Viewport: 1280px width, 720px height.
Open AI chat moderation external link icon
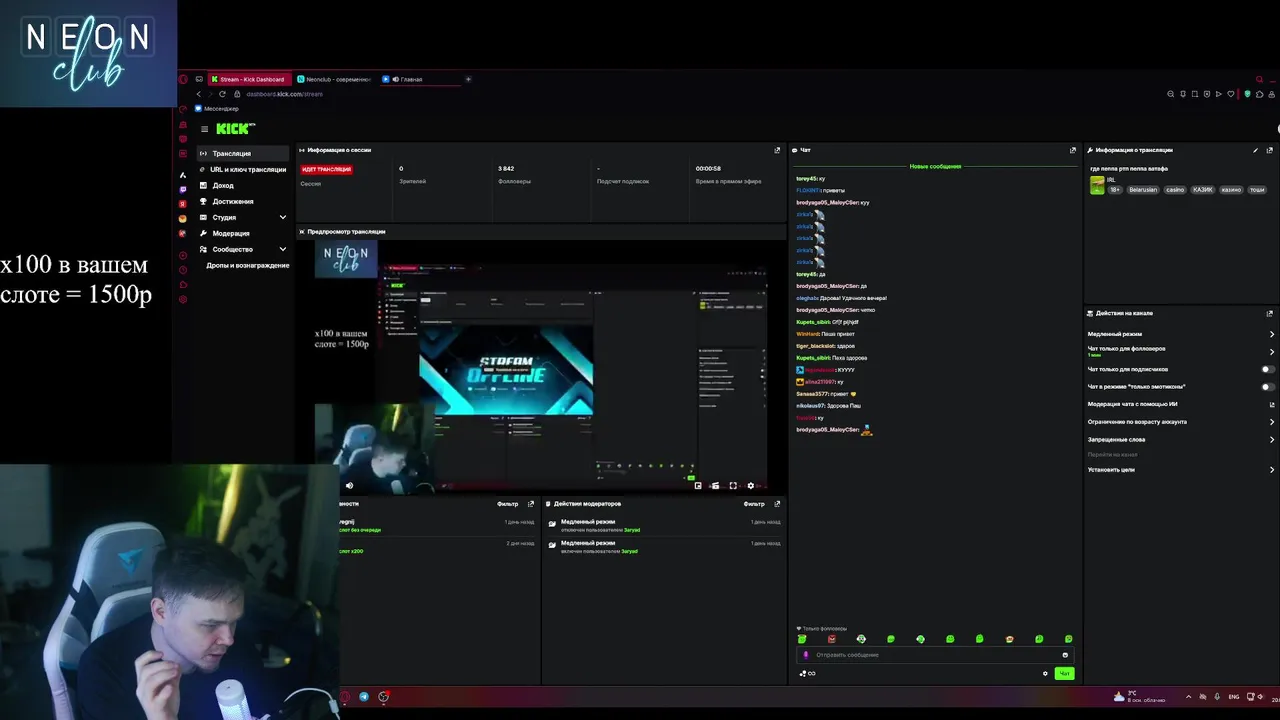(x=1272, y=404)
